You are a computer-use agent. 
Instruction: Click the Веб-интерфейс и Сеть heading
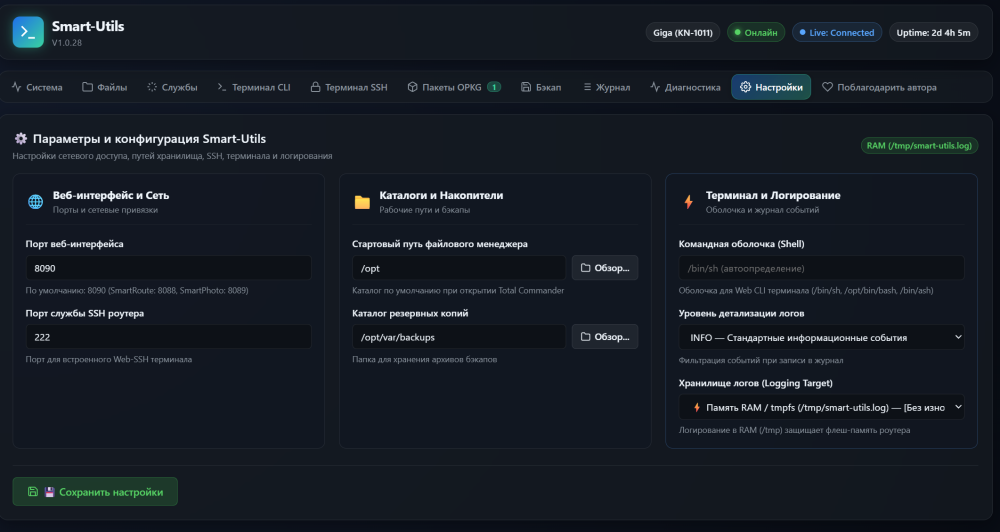(x=111, y=195)
